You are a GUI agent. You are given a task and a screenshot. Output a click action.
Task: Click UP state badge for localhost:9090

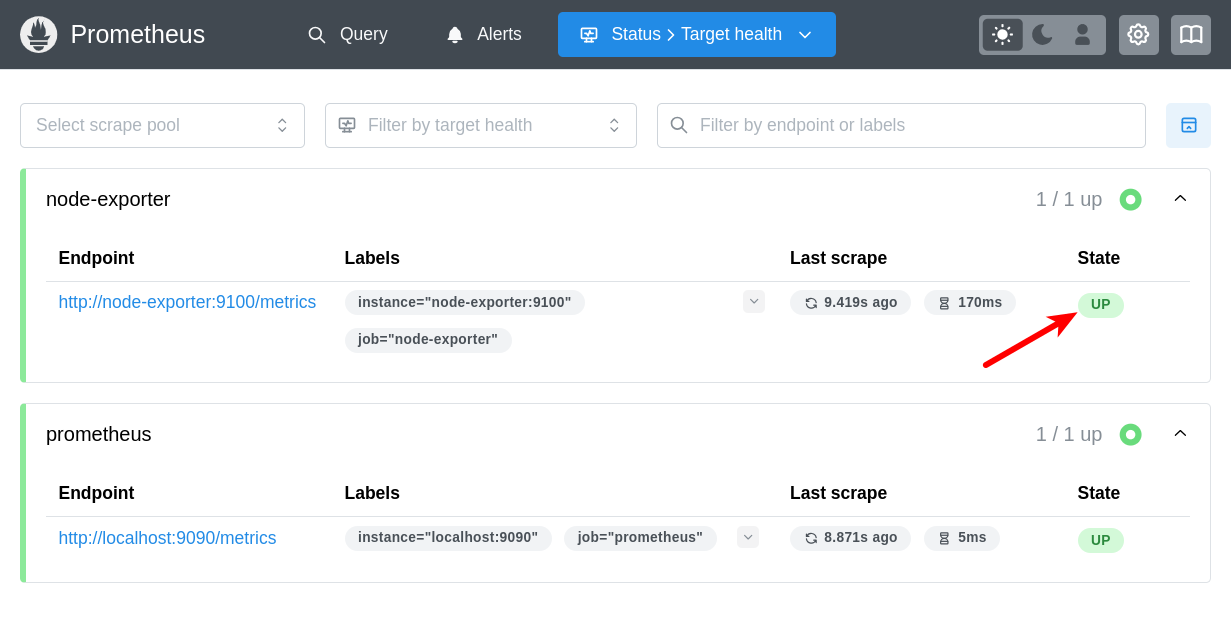(x=1100, y=540)
